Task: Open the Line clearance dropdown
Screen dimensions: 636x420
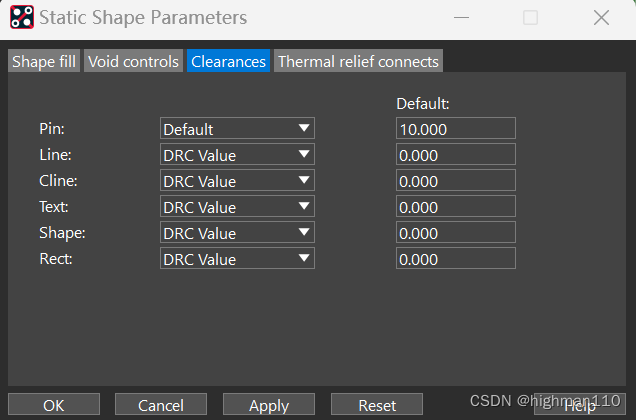Action: pos(237,155)
